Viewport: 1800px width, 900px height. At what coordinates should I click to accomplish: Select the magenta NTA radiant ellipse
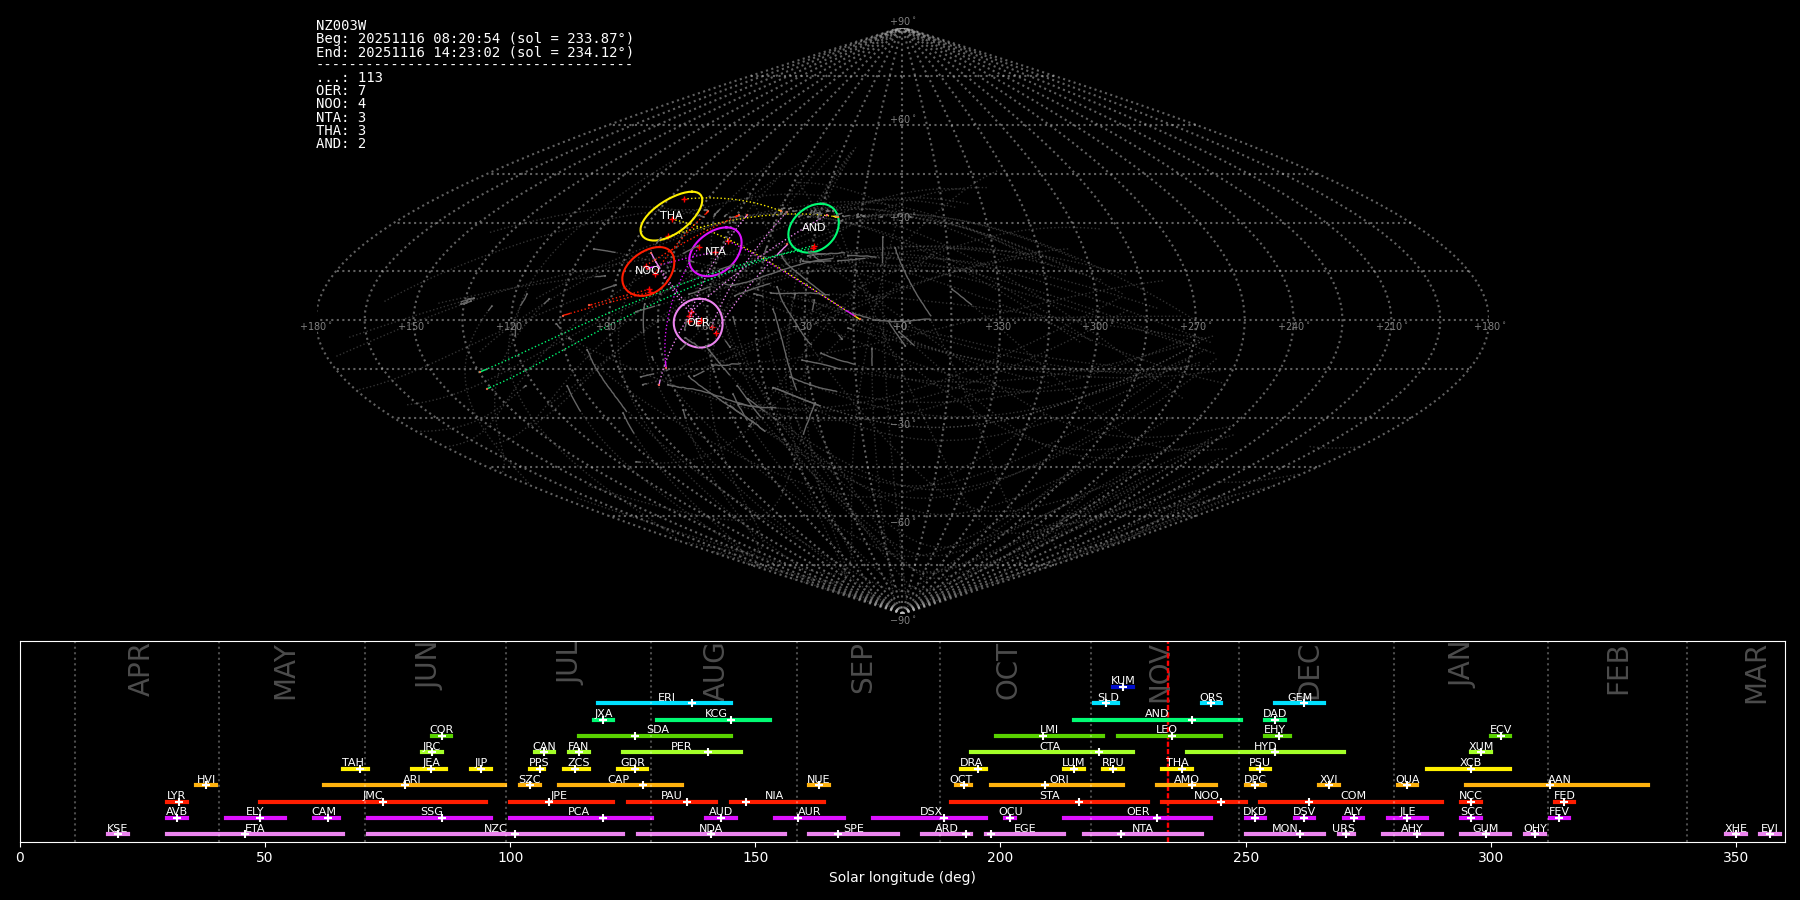[x=715, y=252]
